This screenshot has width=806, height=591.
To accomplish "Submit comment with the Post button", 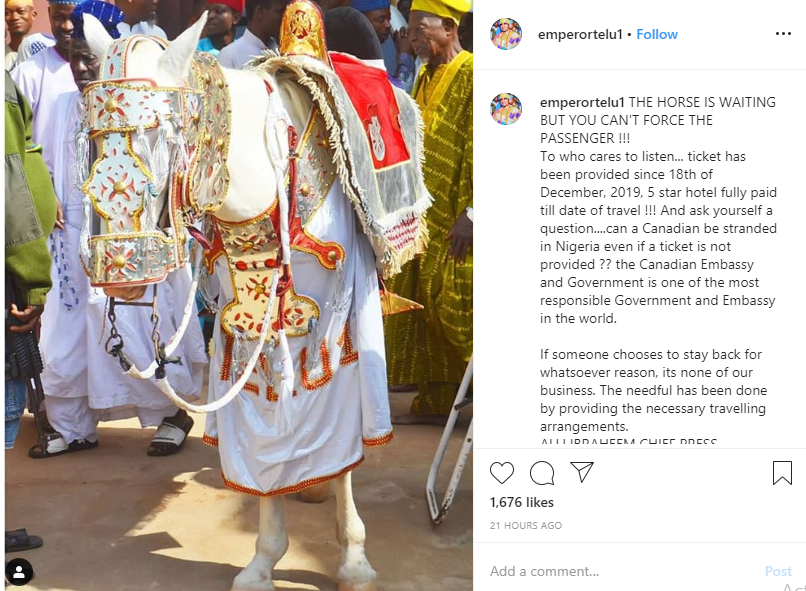I will point(778,571).
